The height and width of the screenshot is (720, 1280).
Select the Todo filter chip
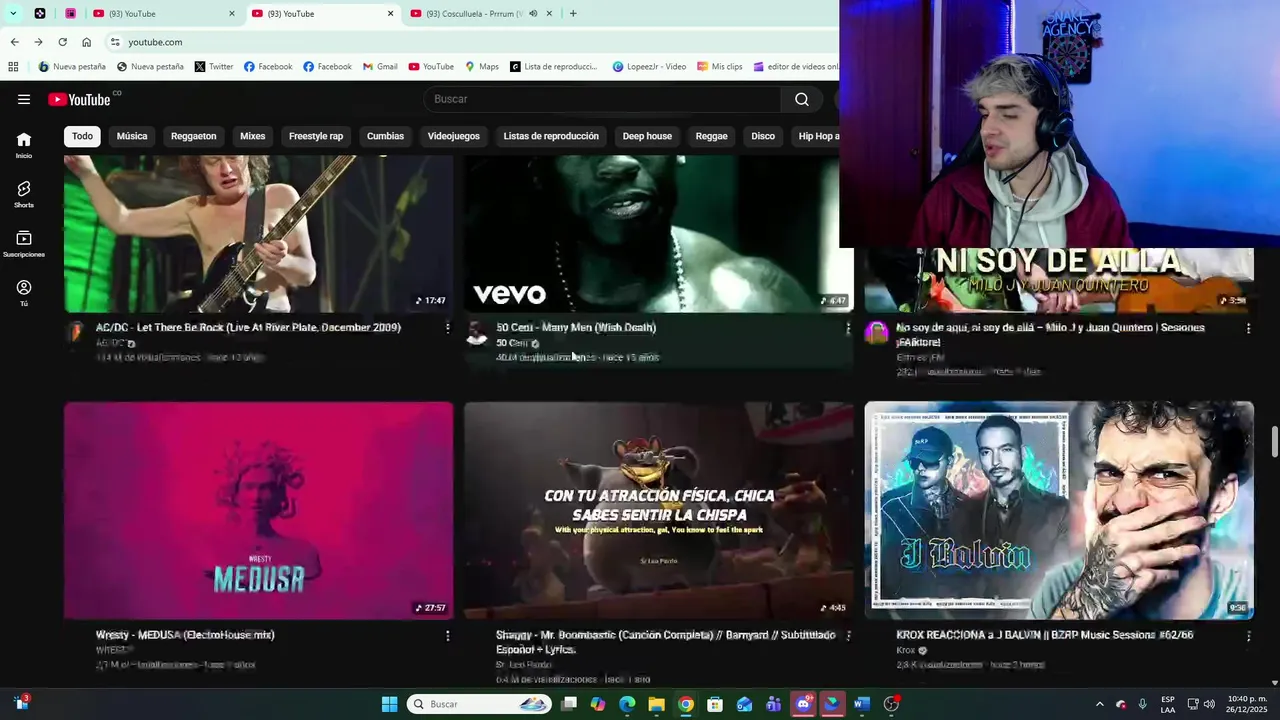pyautogui.click(x=82, y=136)
